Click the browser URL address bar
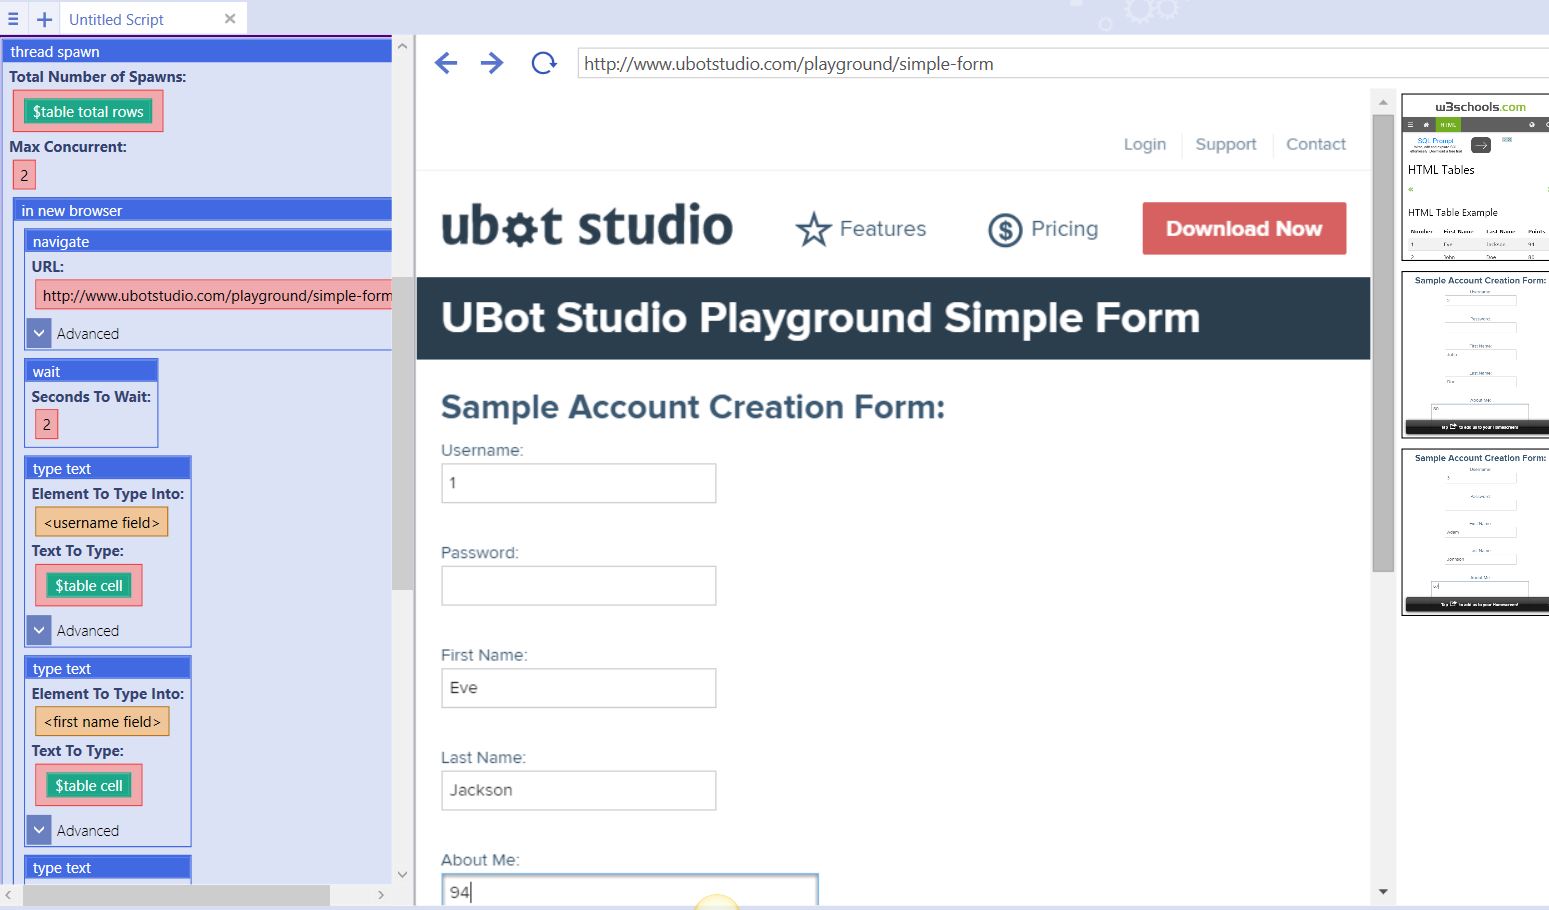Viewport: 1549px width, 910px height. click(x=1063, y=63)
